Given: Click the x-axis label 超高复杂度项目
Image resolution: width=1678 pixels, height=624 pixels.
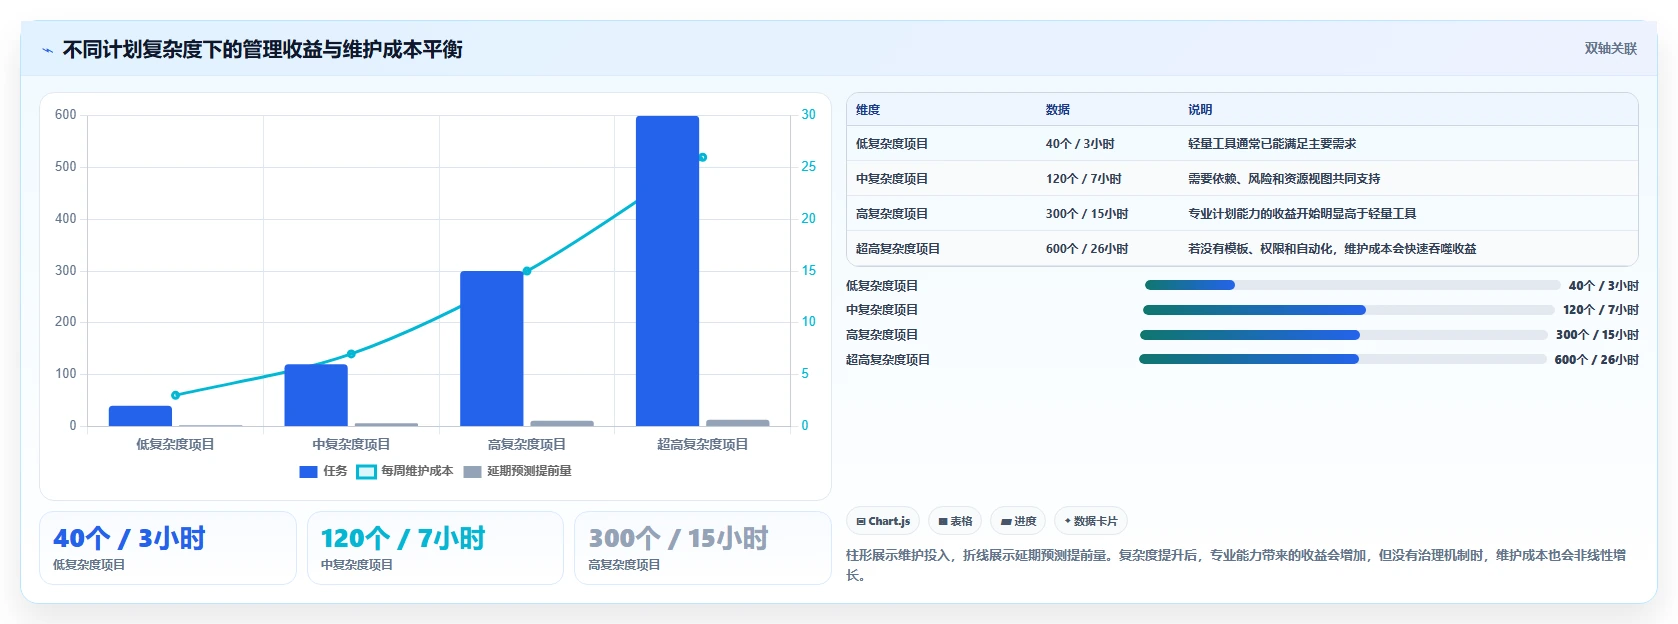Looking at the screenshot, I should pos(703,444).
